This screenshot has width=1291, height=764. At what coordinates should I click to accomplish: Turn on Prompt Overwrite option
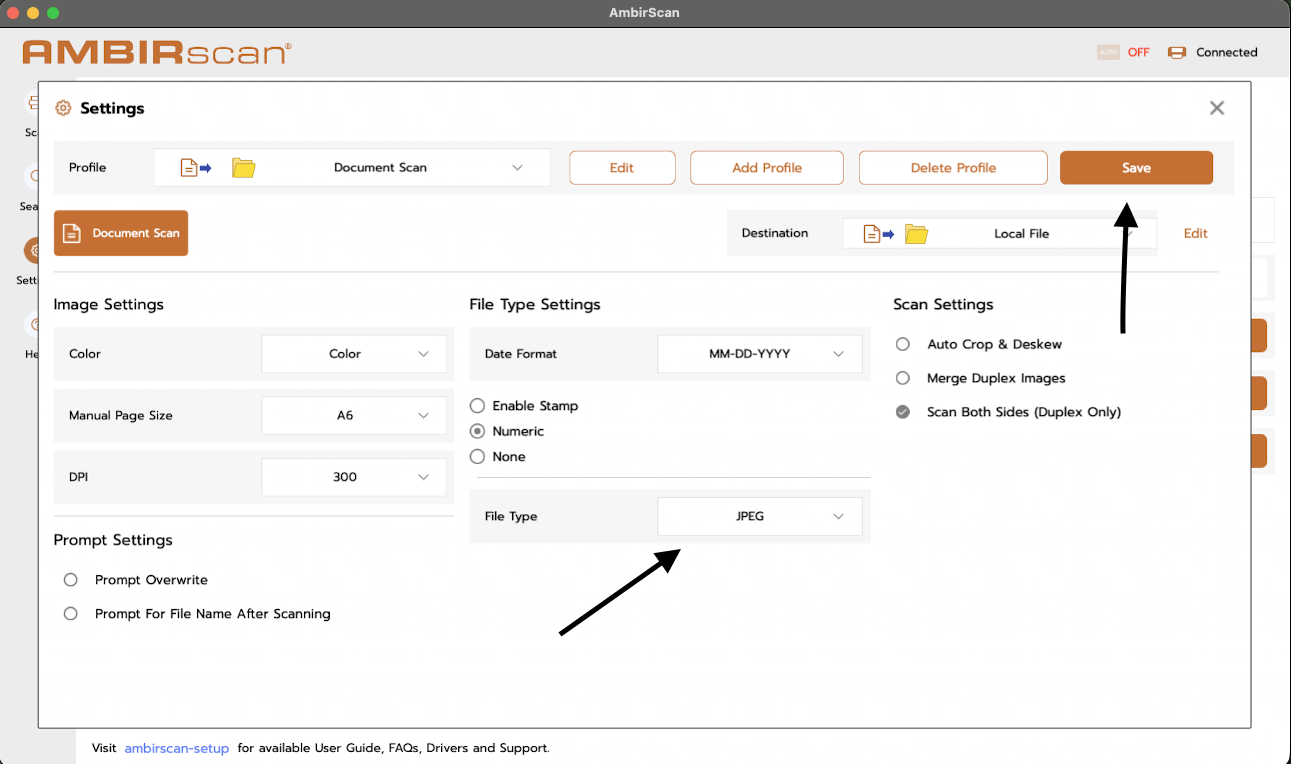(71, 580)
